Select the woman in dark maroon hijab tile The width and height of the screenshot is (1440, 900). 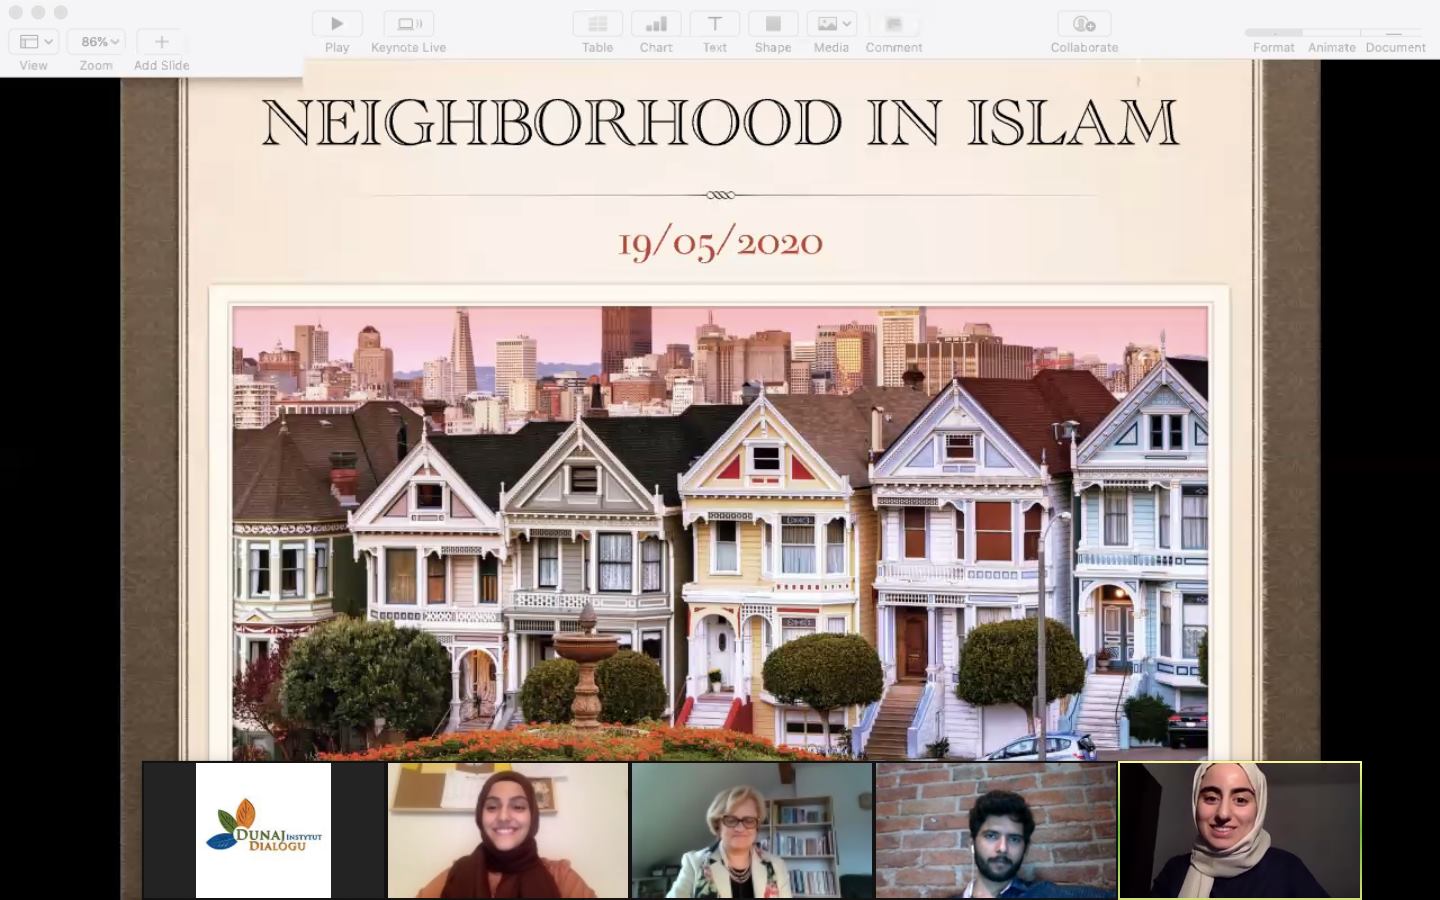point(508,830)
